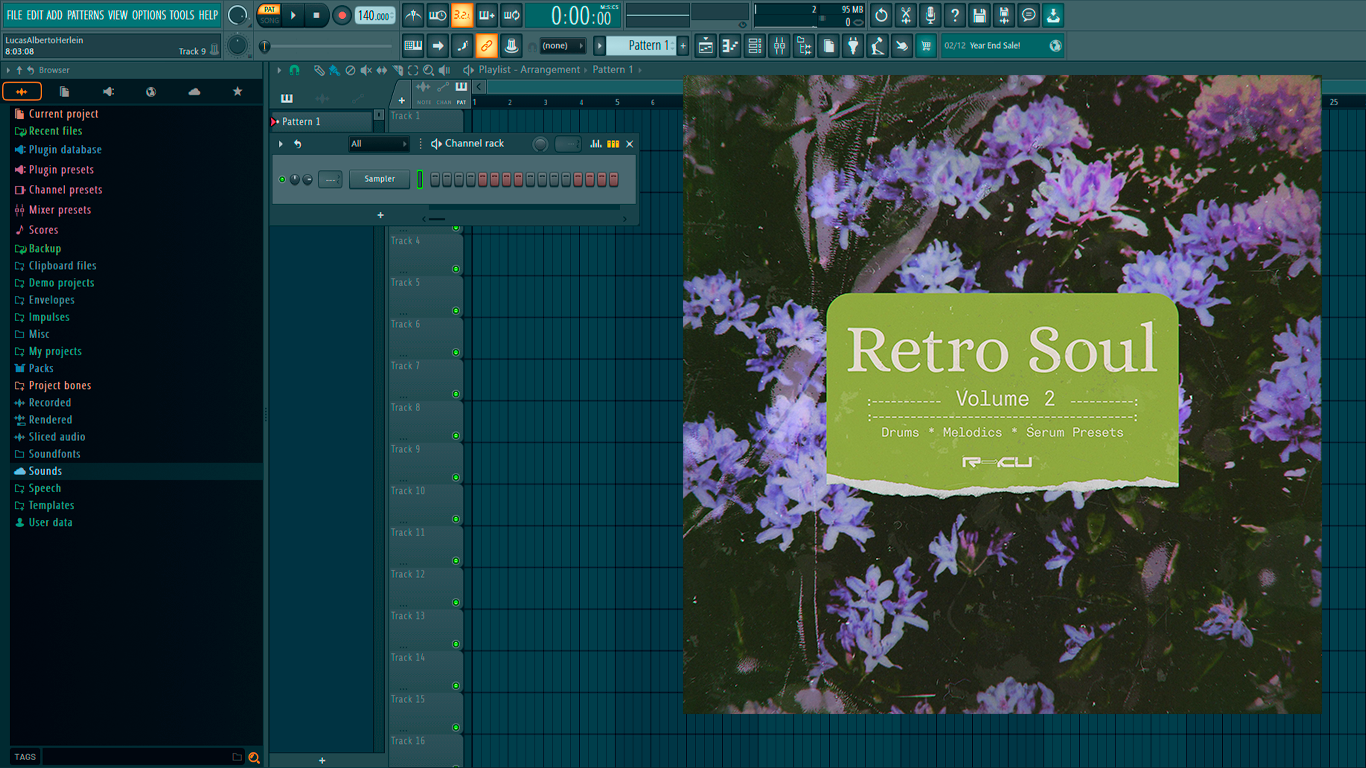Open the OPTIONS menu
The width and height of the screenshot is (1366, 768).
149,15
